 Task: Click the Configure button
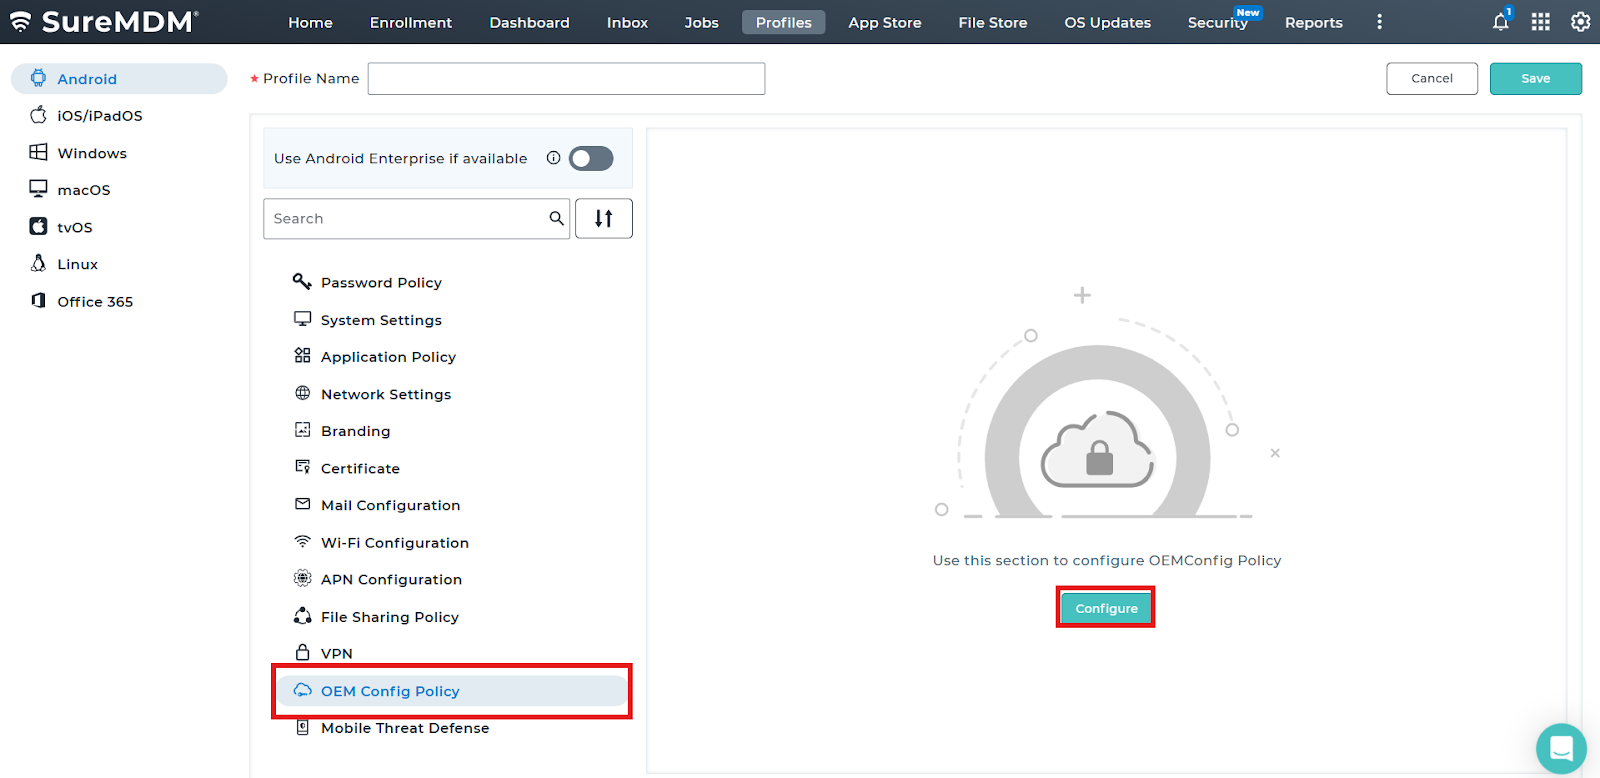coord(1106,608)
